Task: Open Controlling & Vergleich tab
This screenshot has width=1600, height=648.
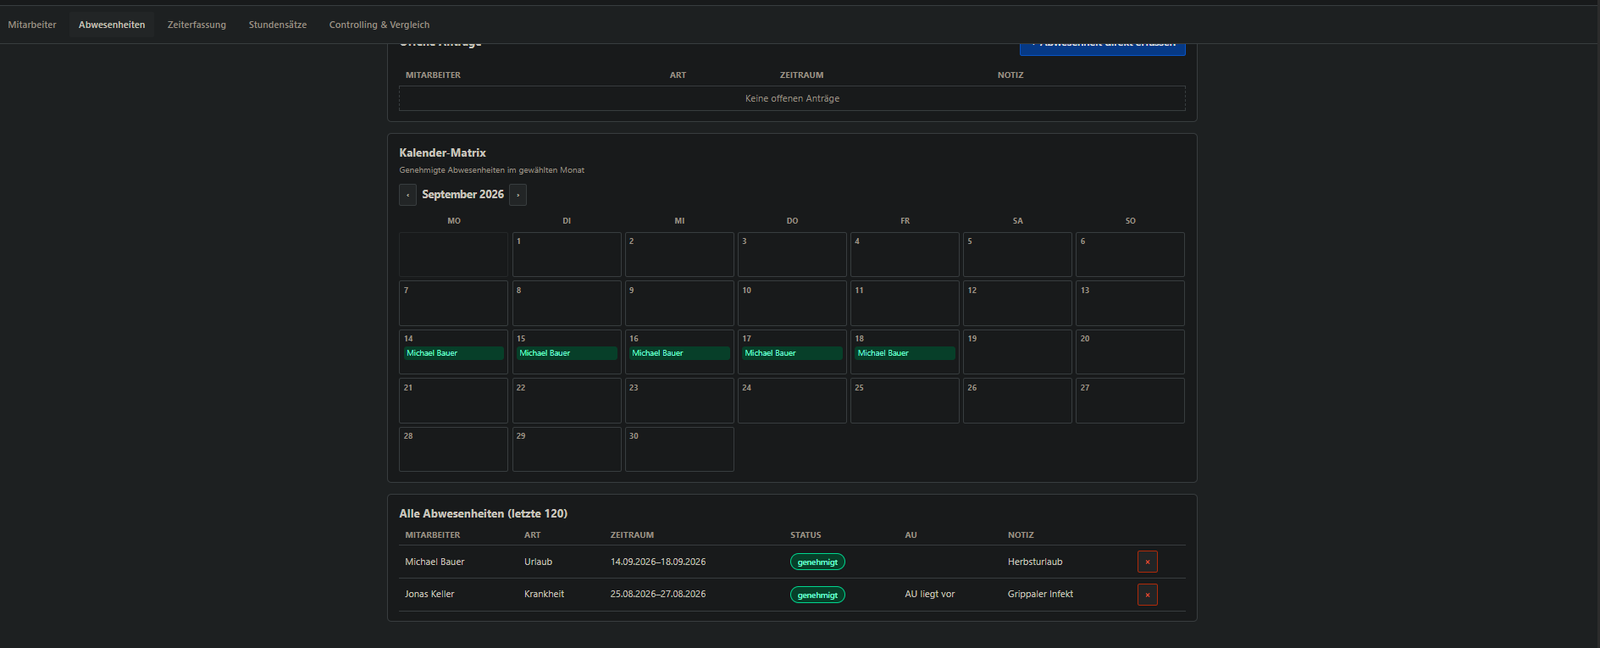Action: pos(379,25)
